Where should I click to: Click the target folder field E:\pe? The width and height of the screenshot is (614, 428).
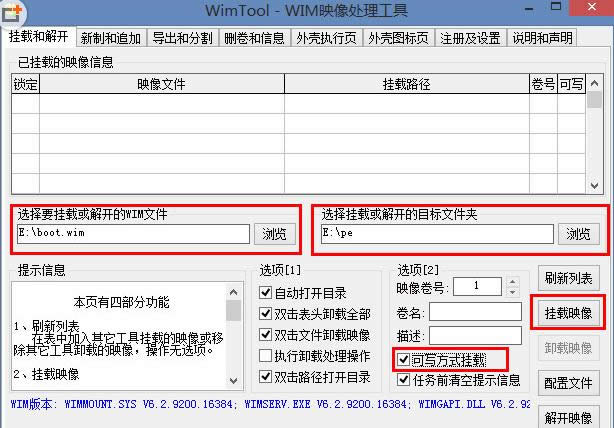(x=437, y=234)
